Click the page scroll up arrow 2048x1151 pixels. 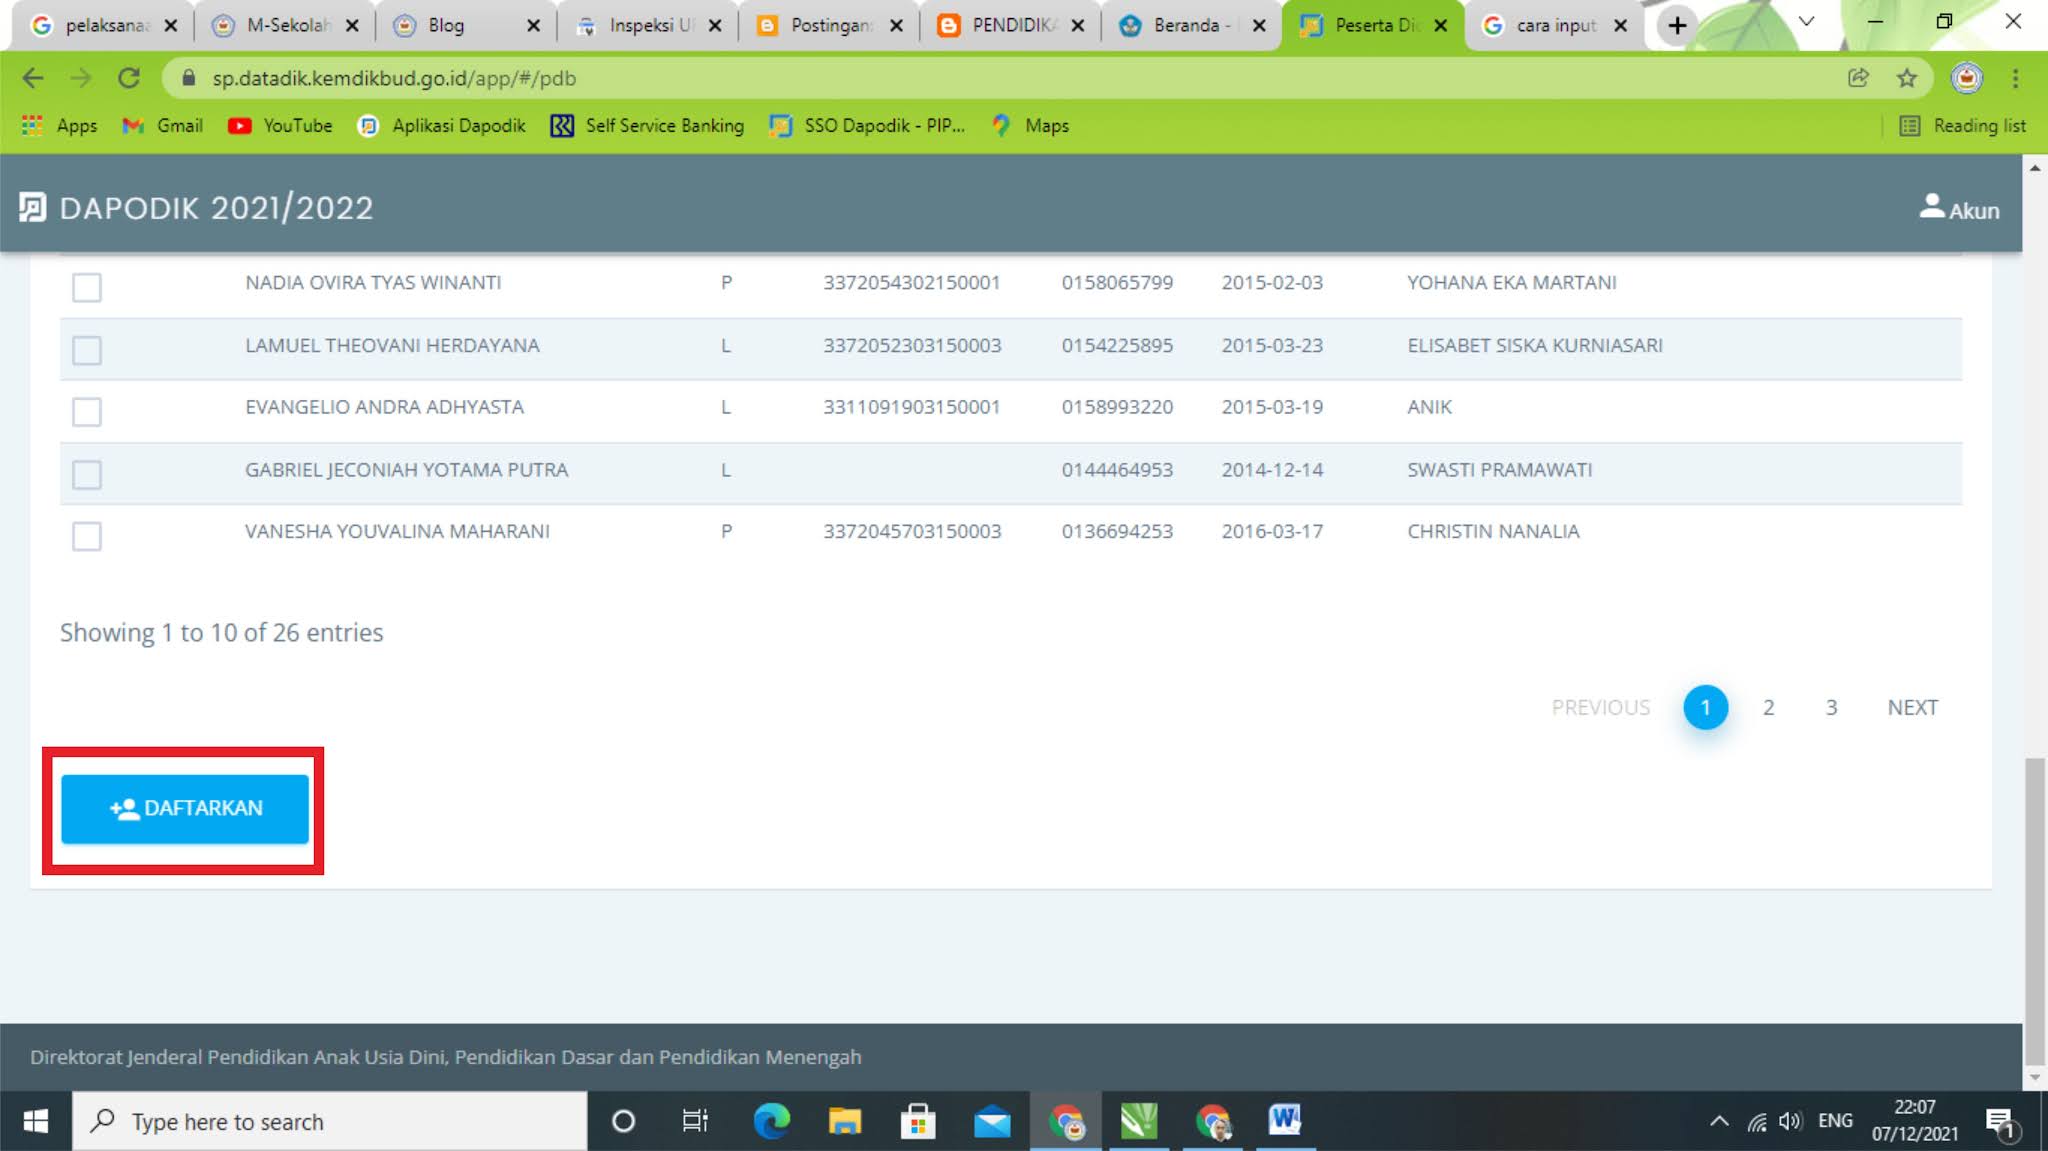click(x=2035, y=168)
